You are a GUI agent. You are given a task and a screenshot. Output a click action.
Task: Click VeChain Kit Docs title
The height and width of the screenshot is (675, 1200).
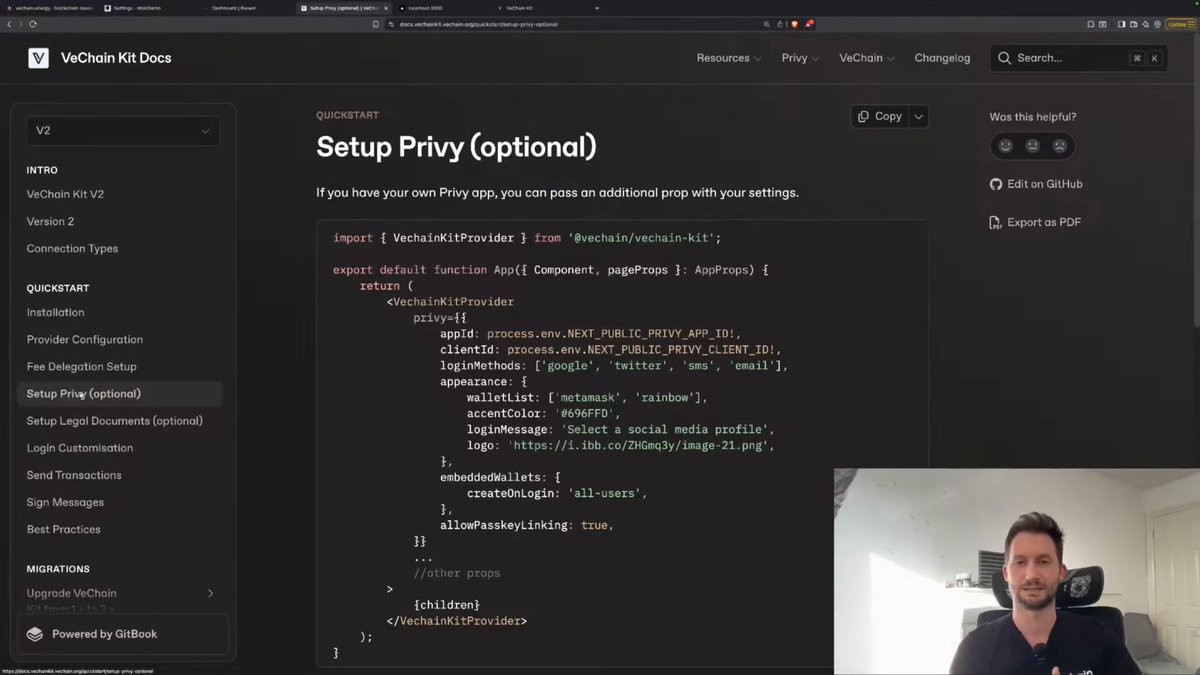point(116,58)
